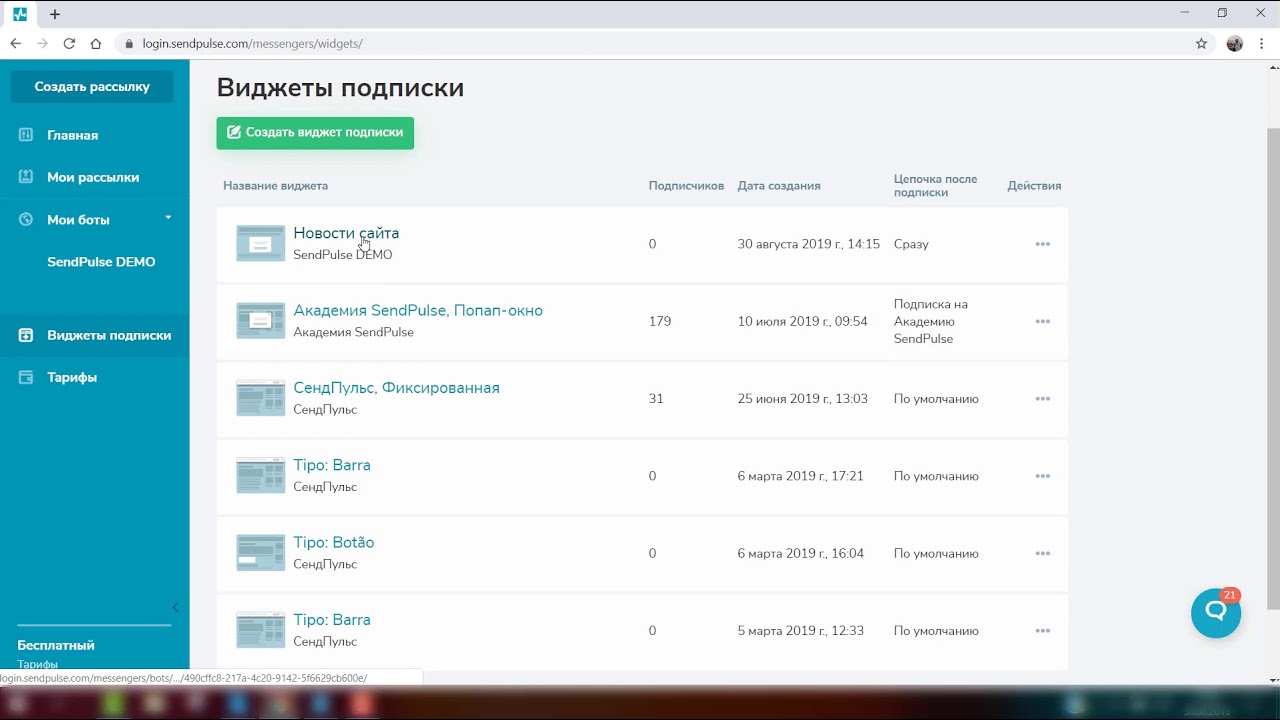Click the Мои рассылки icon in sidebar

click(26, 177)
